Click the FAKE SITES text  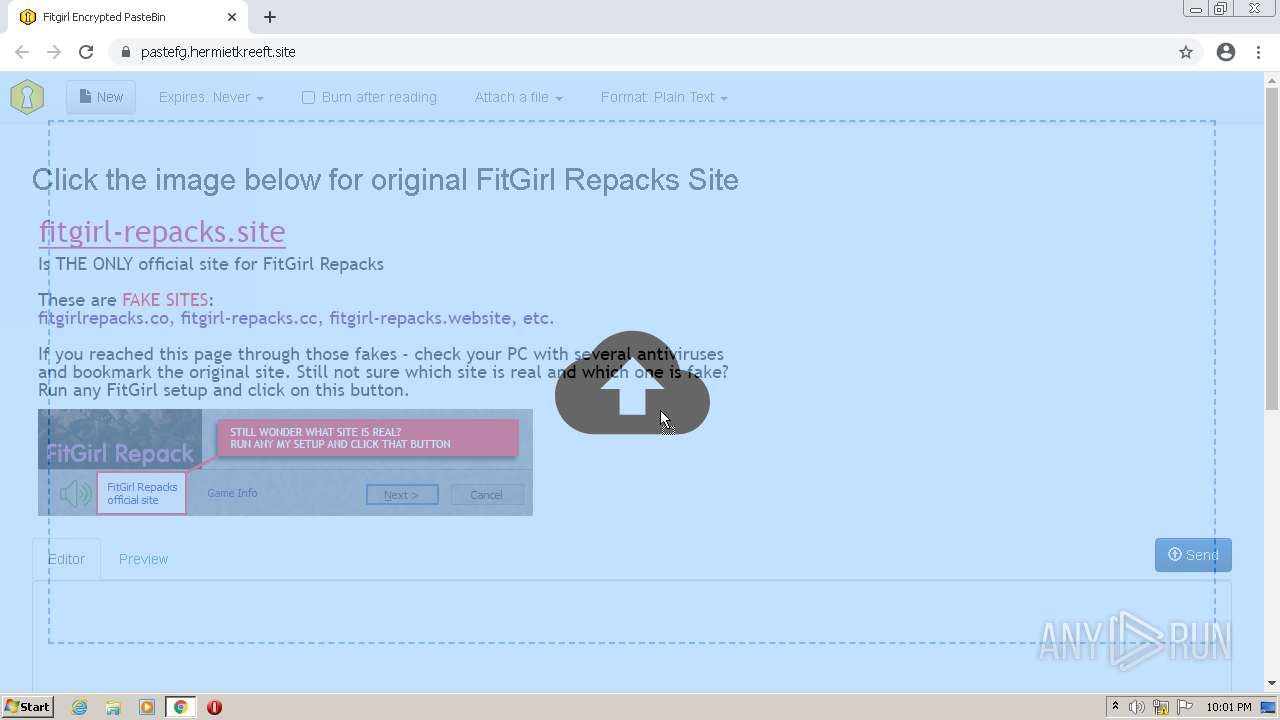pyautogui.click(x=165, y=299)
